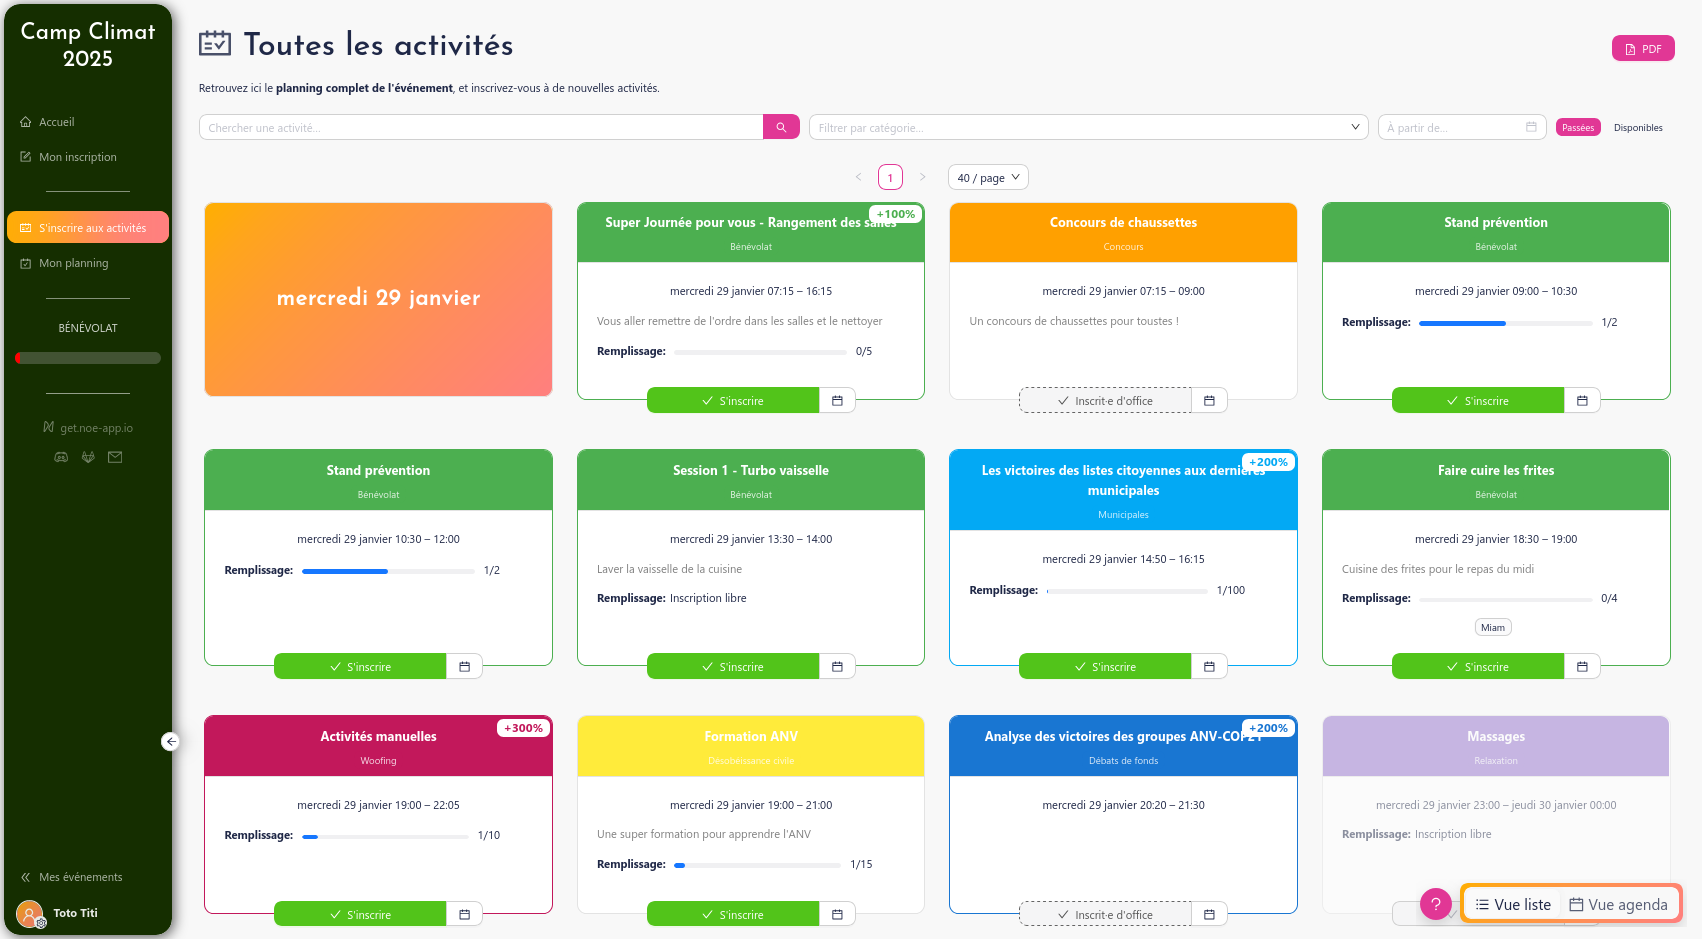
Task: Go to Mon planning in sidebar
Action: pos(73,263)
